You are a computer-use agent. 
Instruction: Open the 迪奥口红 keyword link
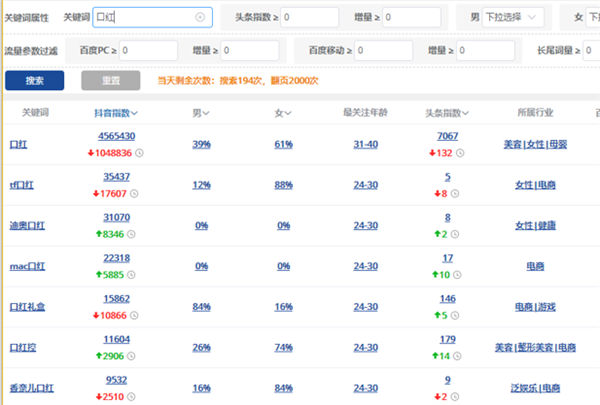27,226
